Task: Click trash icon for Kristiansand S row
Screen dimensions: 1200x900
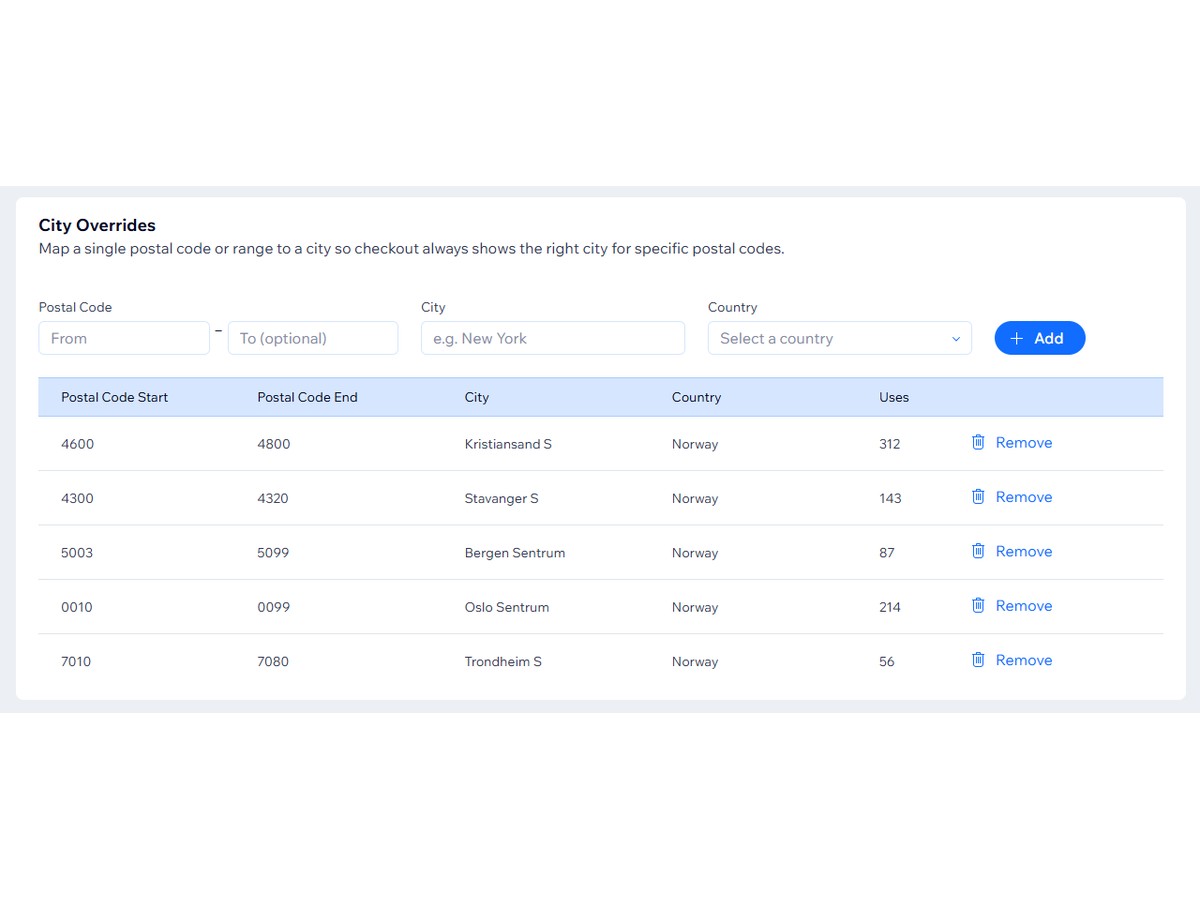Action: coord(978,442)
